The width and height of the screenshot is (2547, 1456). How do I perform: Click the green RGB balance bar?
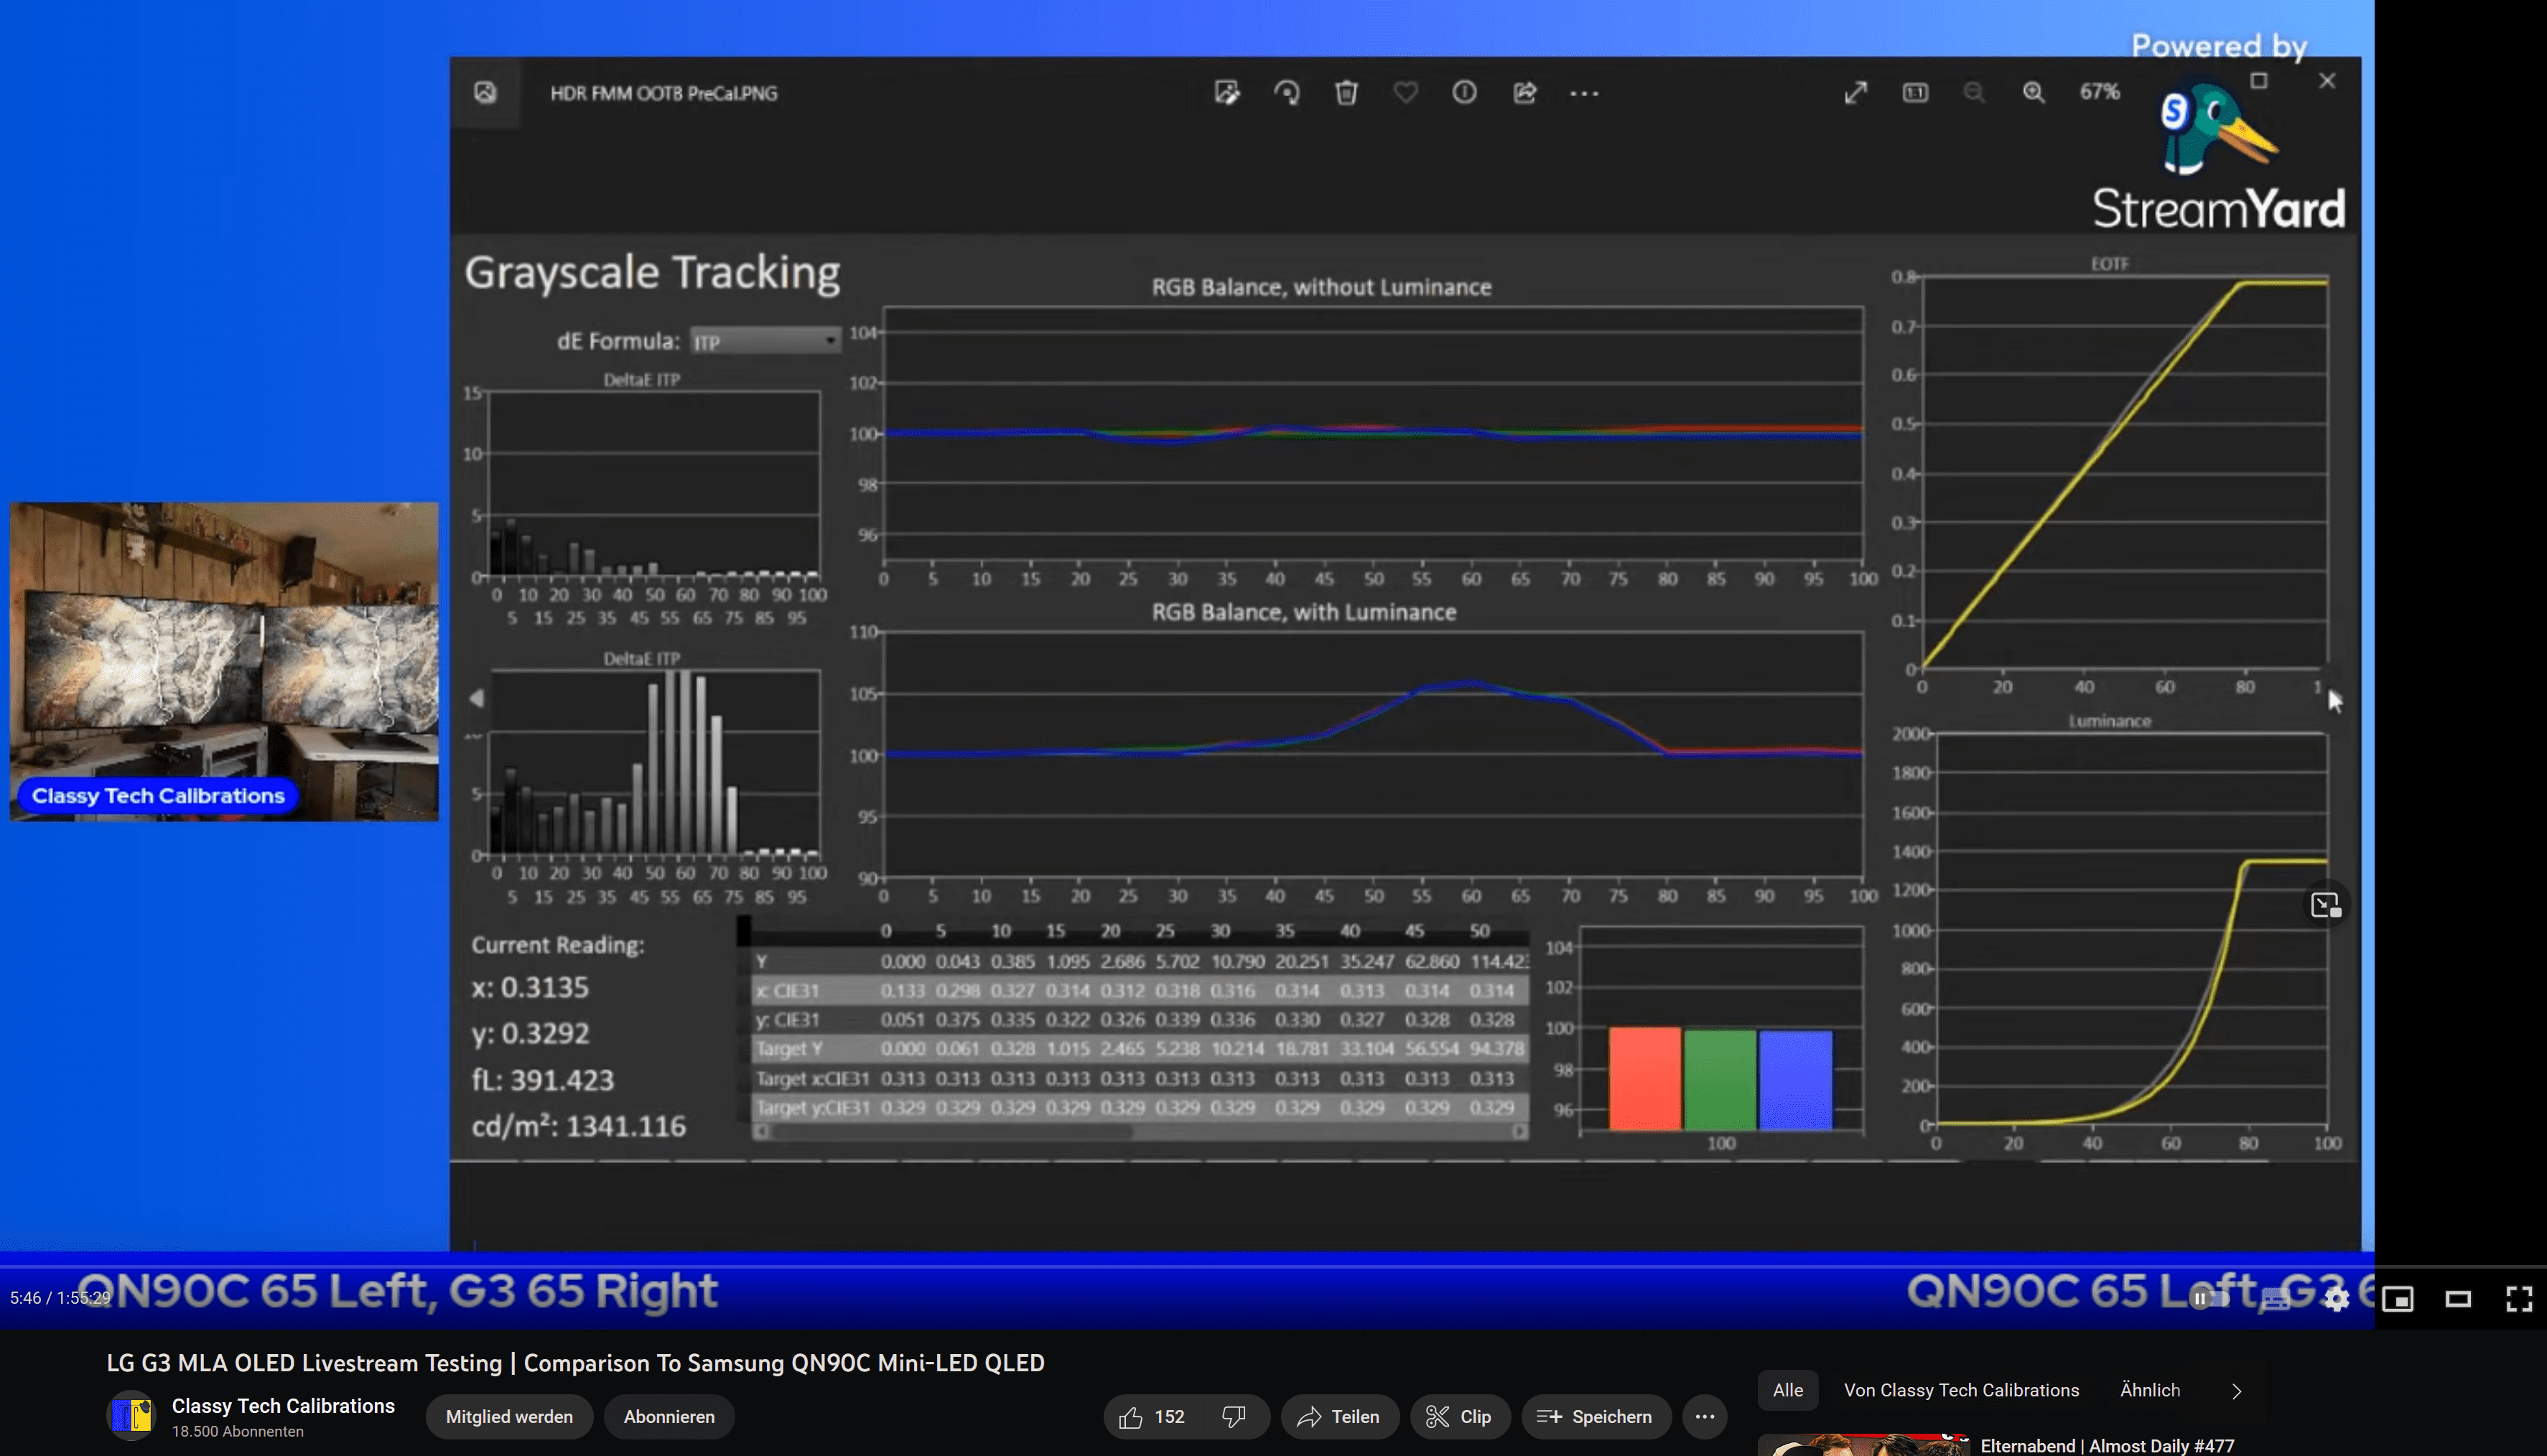(x=1720, y=1080)
